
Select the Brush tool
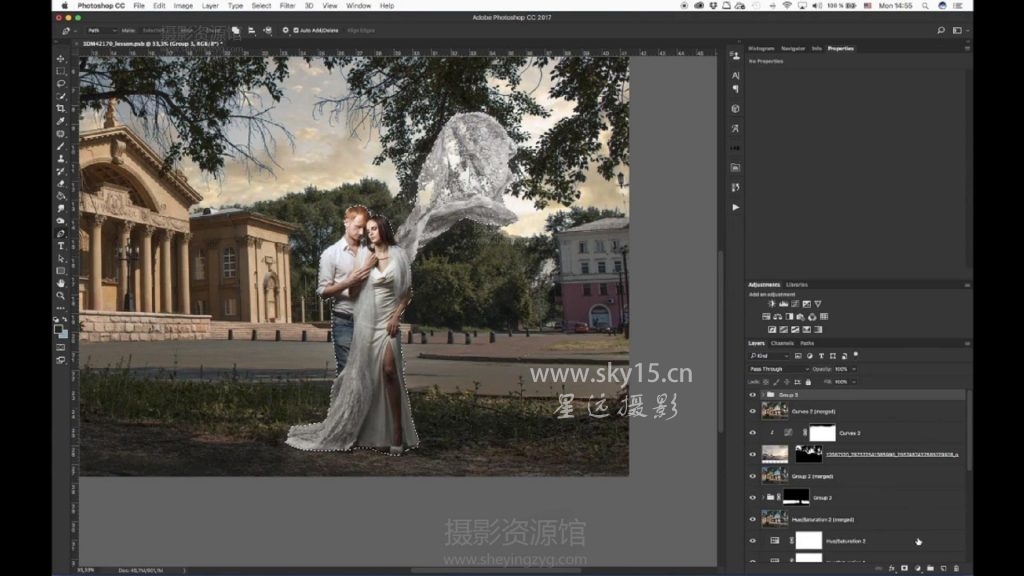(61, 146)
